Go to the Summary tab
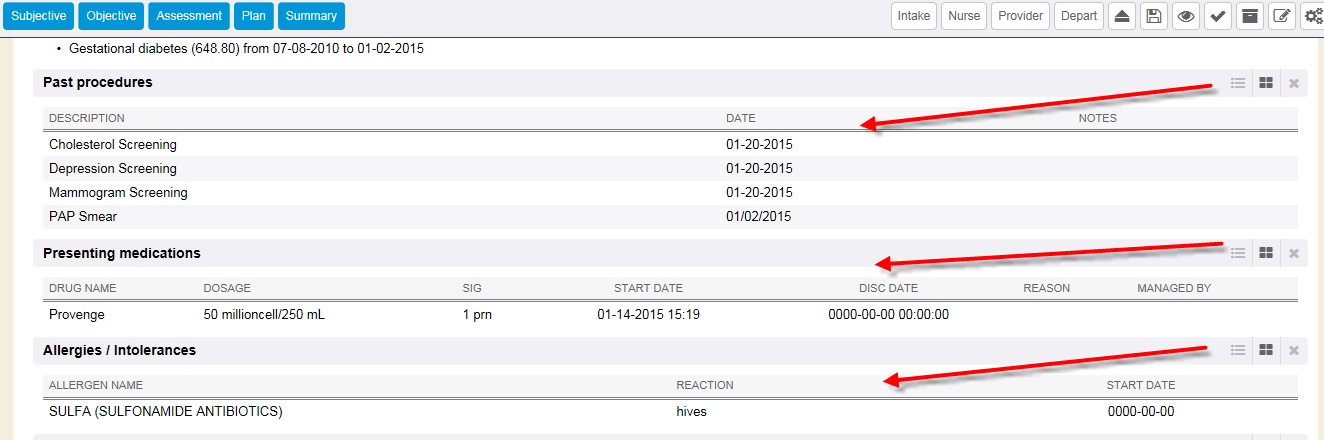Image resolution: width=1324 pixels, height=440 pixels. click(311, 16)
